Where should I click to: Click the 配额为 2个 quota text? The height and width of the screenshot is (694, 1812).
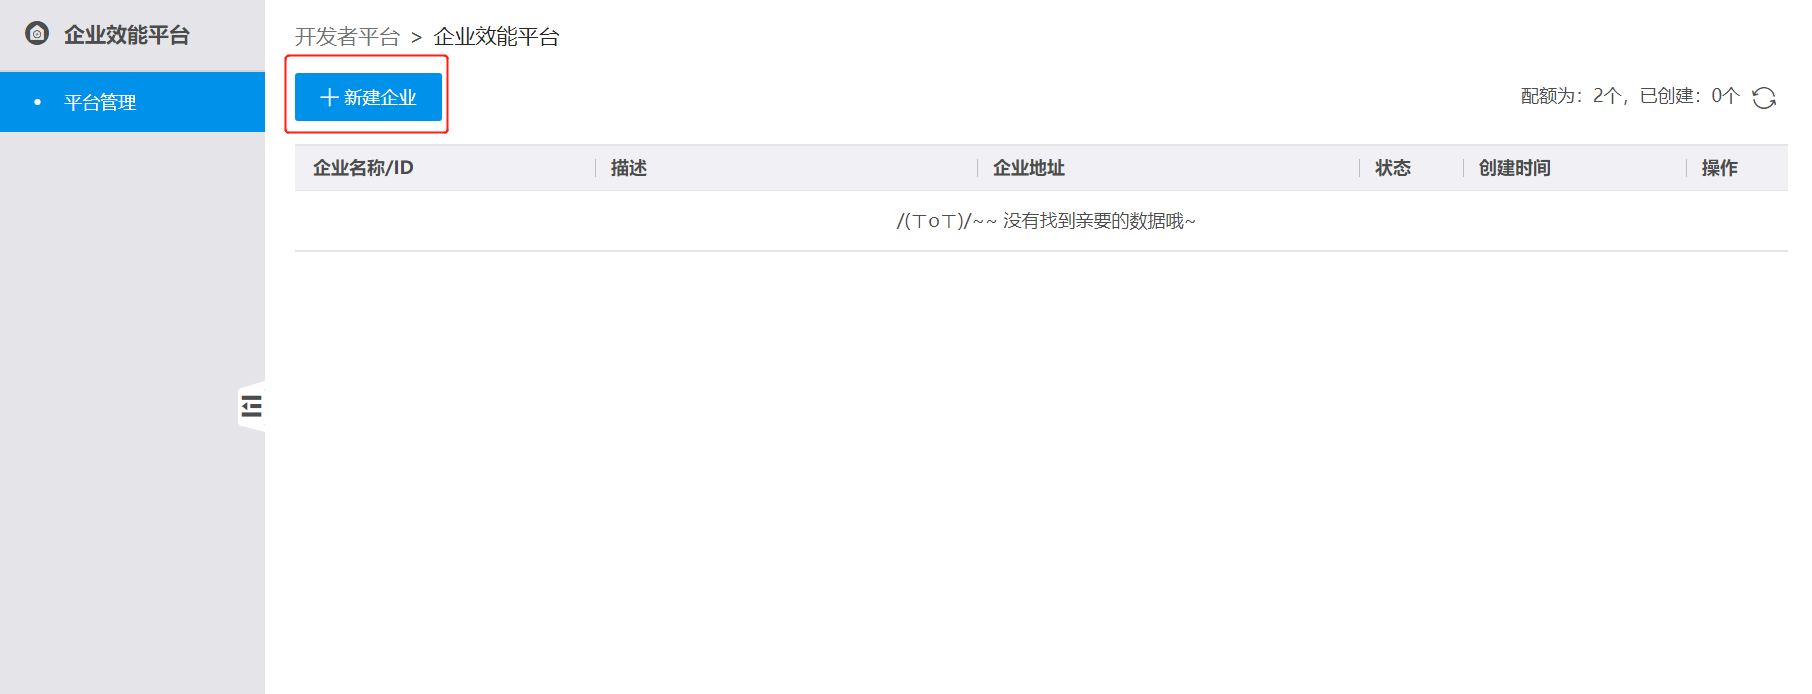coord(1571,96)
